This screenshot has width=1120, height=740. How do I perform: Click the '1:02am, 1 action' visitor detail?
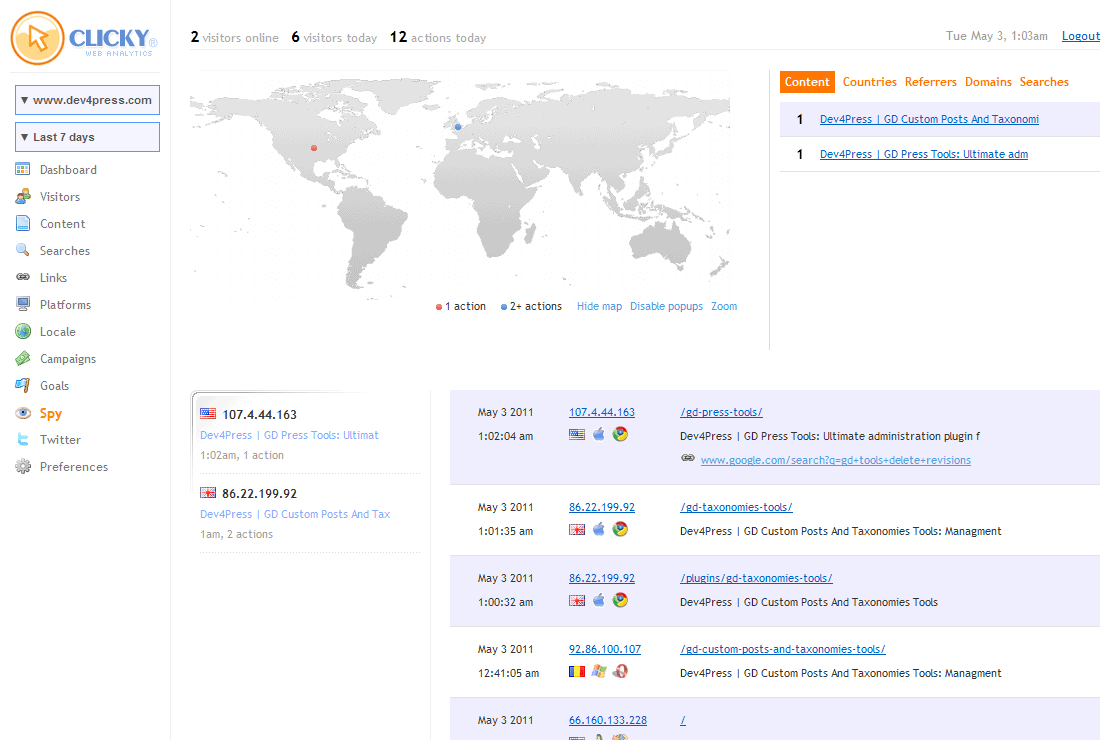[242, 455]
